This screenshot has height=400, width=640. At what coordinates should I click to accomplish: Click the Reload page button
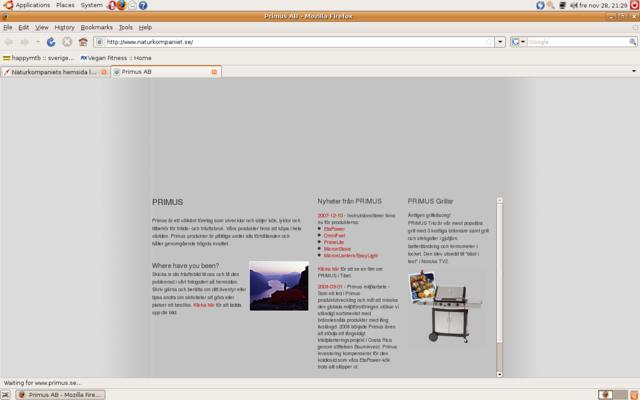tap(51, 42)
